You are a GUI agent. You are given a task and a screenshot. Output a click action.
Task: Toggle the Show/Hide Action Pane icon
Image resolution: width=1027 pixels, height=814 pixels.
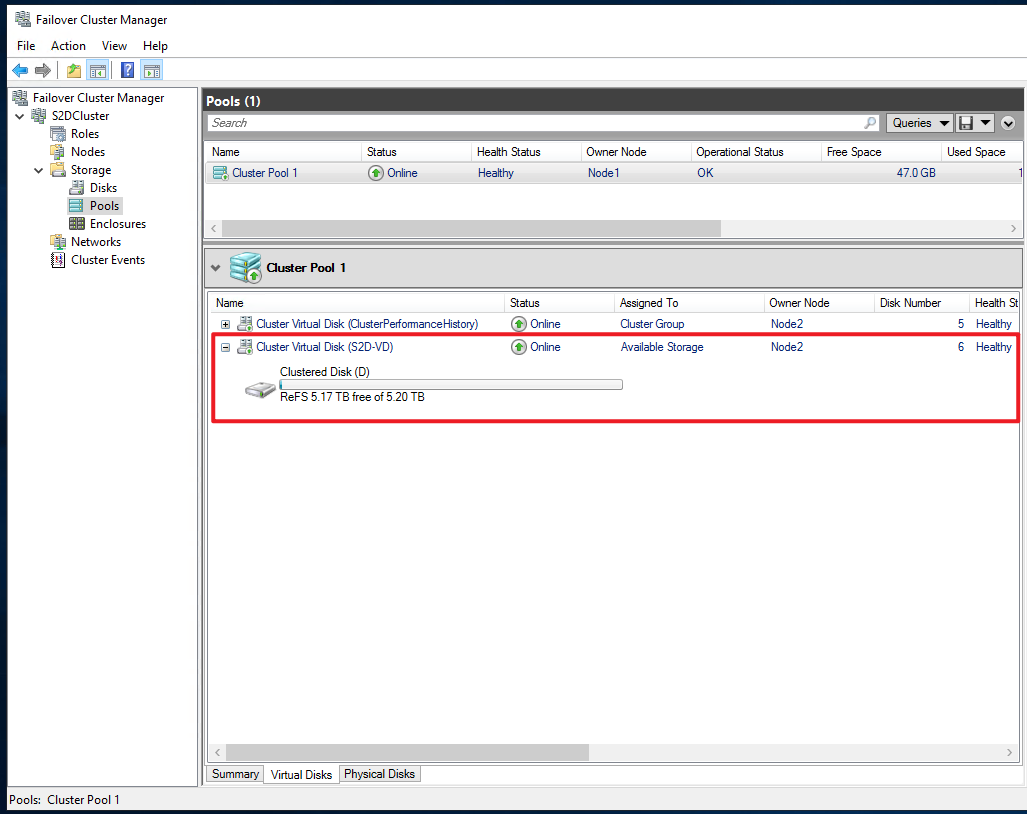pyautogui.click(x=152, y=70)
